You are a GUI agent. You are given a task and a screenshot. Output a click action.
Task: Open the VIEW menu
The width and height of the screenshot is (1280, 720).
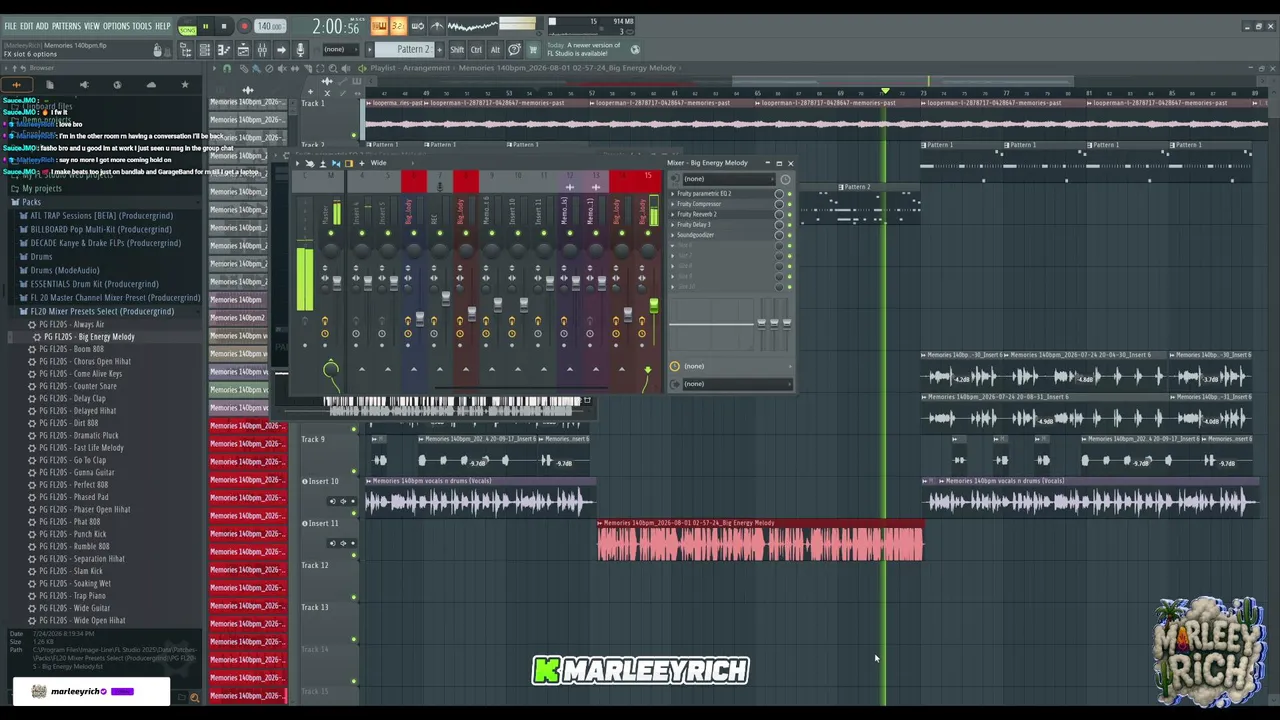pyautogui.click(x=92, y=26)
